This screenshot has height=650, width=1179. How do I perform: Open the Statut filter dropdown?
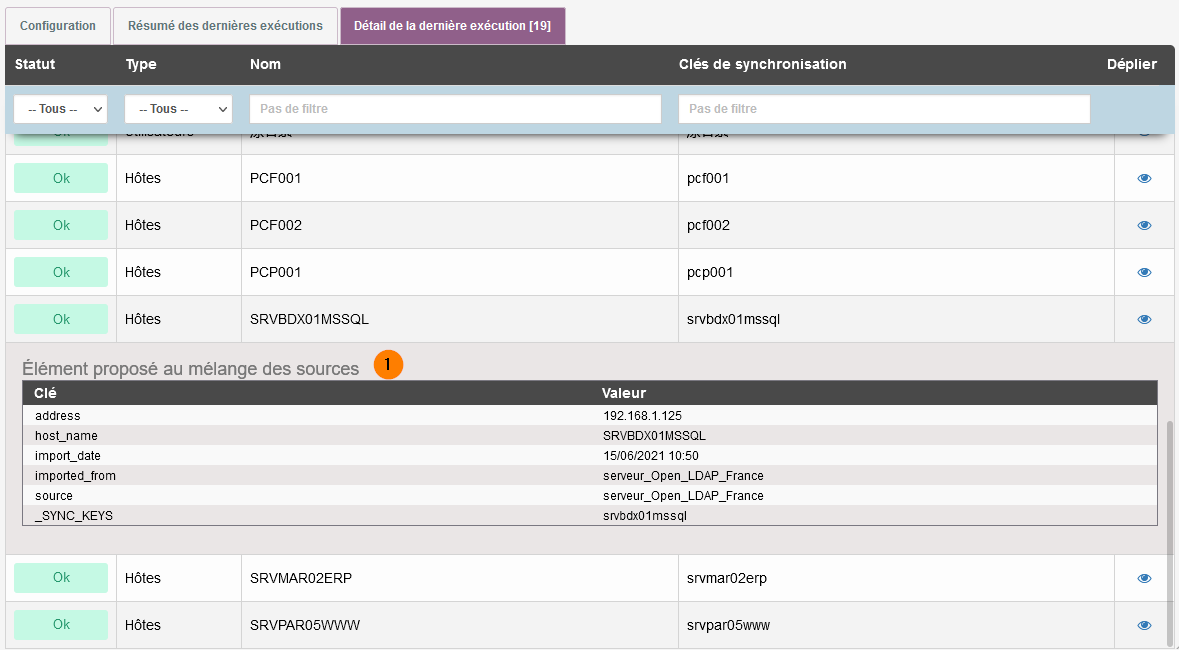tap(60, 109)
